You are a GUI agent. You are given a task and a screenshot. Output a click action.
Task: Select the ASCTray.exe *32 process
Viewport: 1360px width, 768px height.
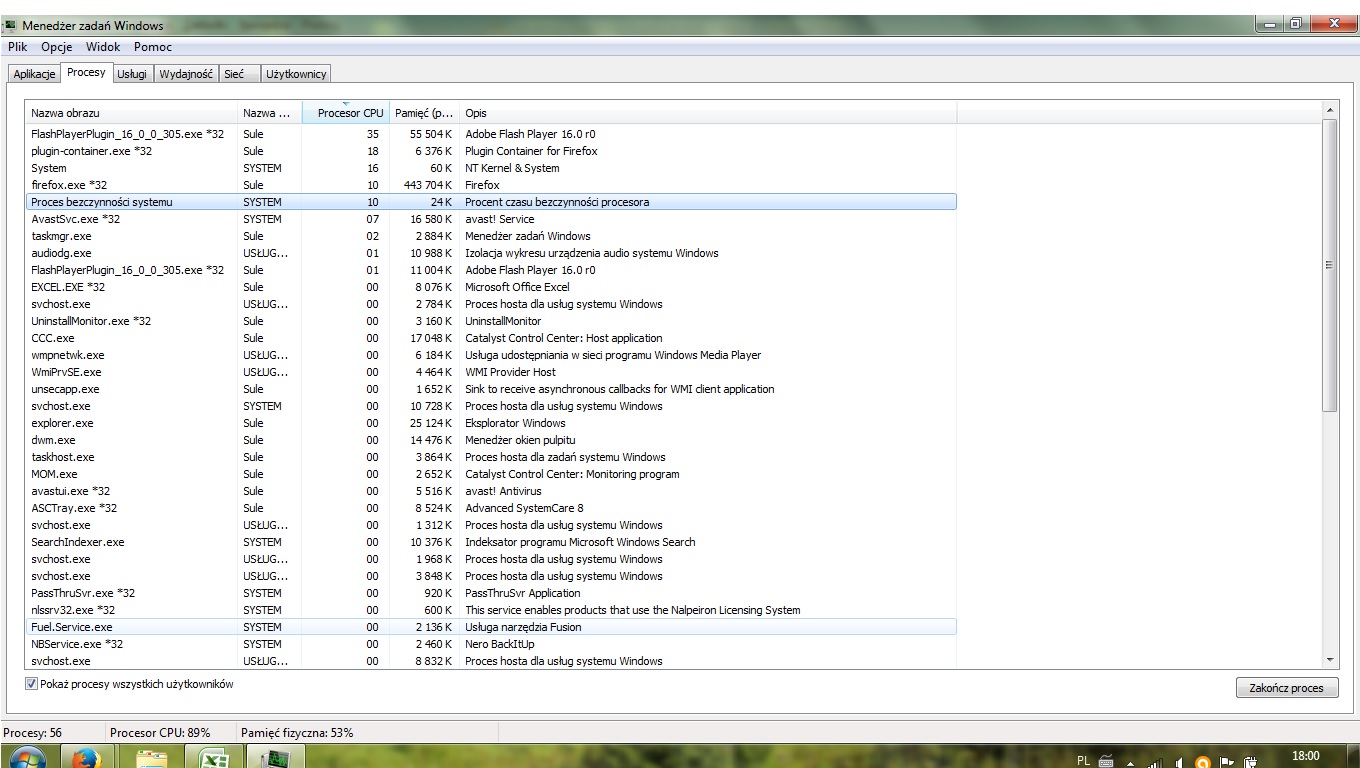[x=491, y=508]
